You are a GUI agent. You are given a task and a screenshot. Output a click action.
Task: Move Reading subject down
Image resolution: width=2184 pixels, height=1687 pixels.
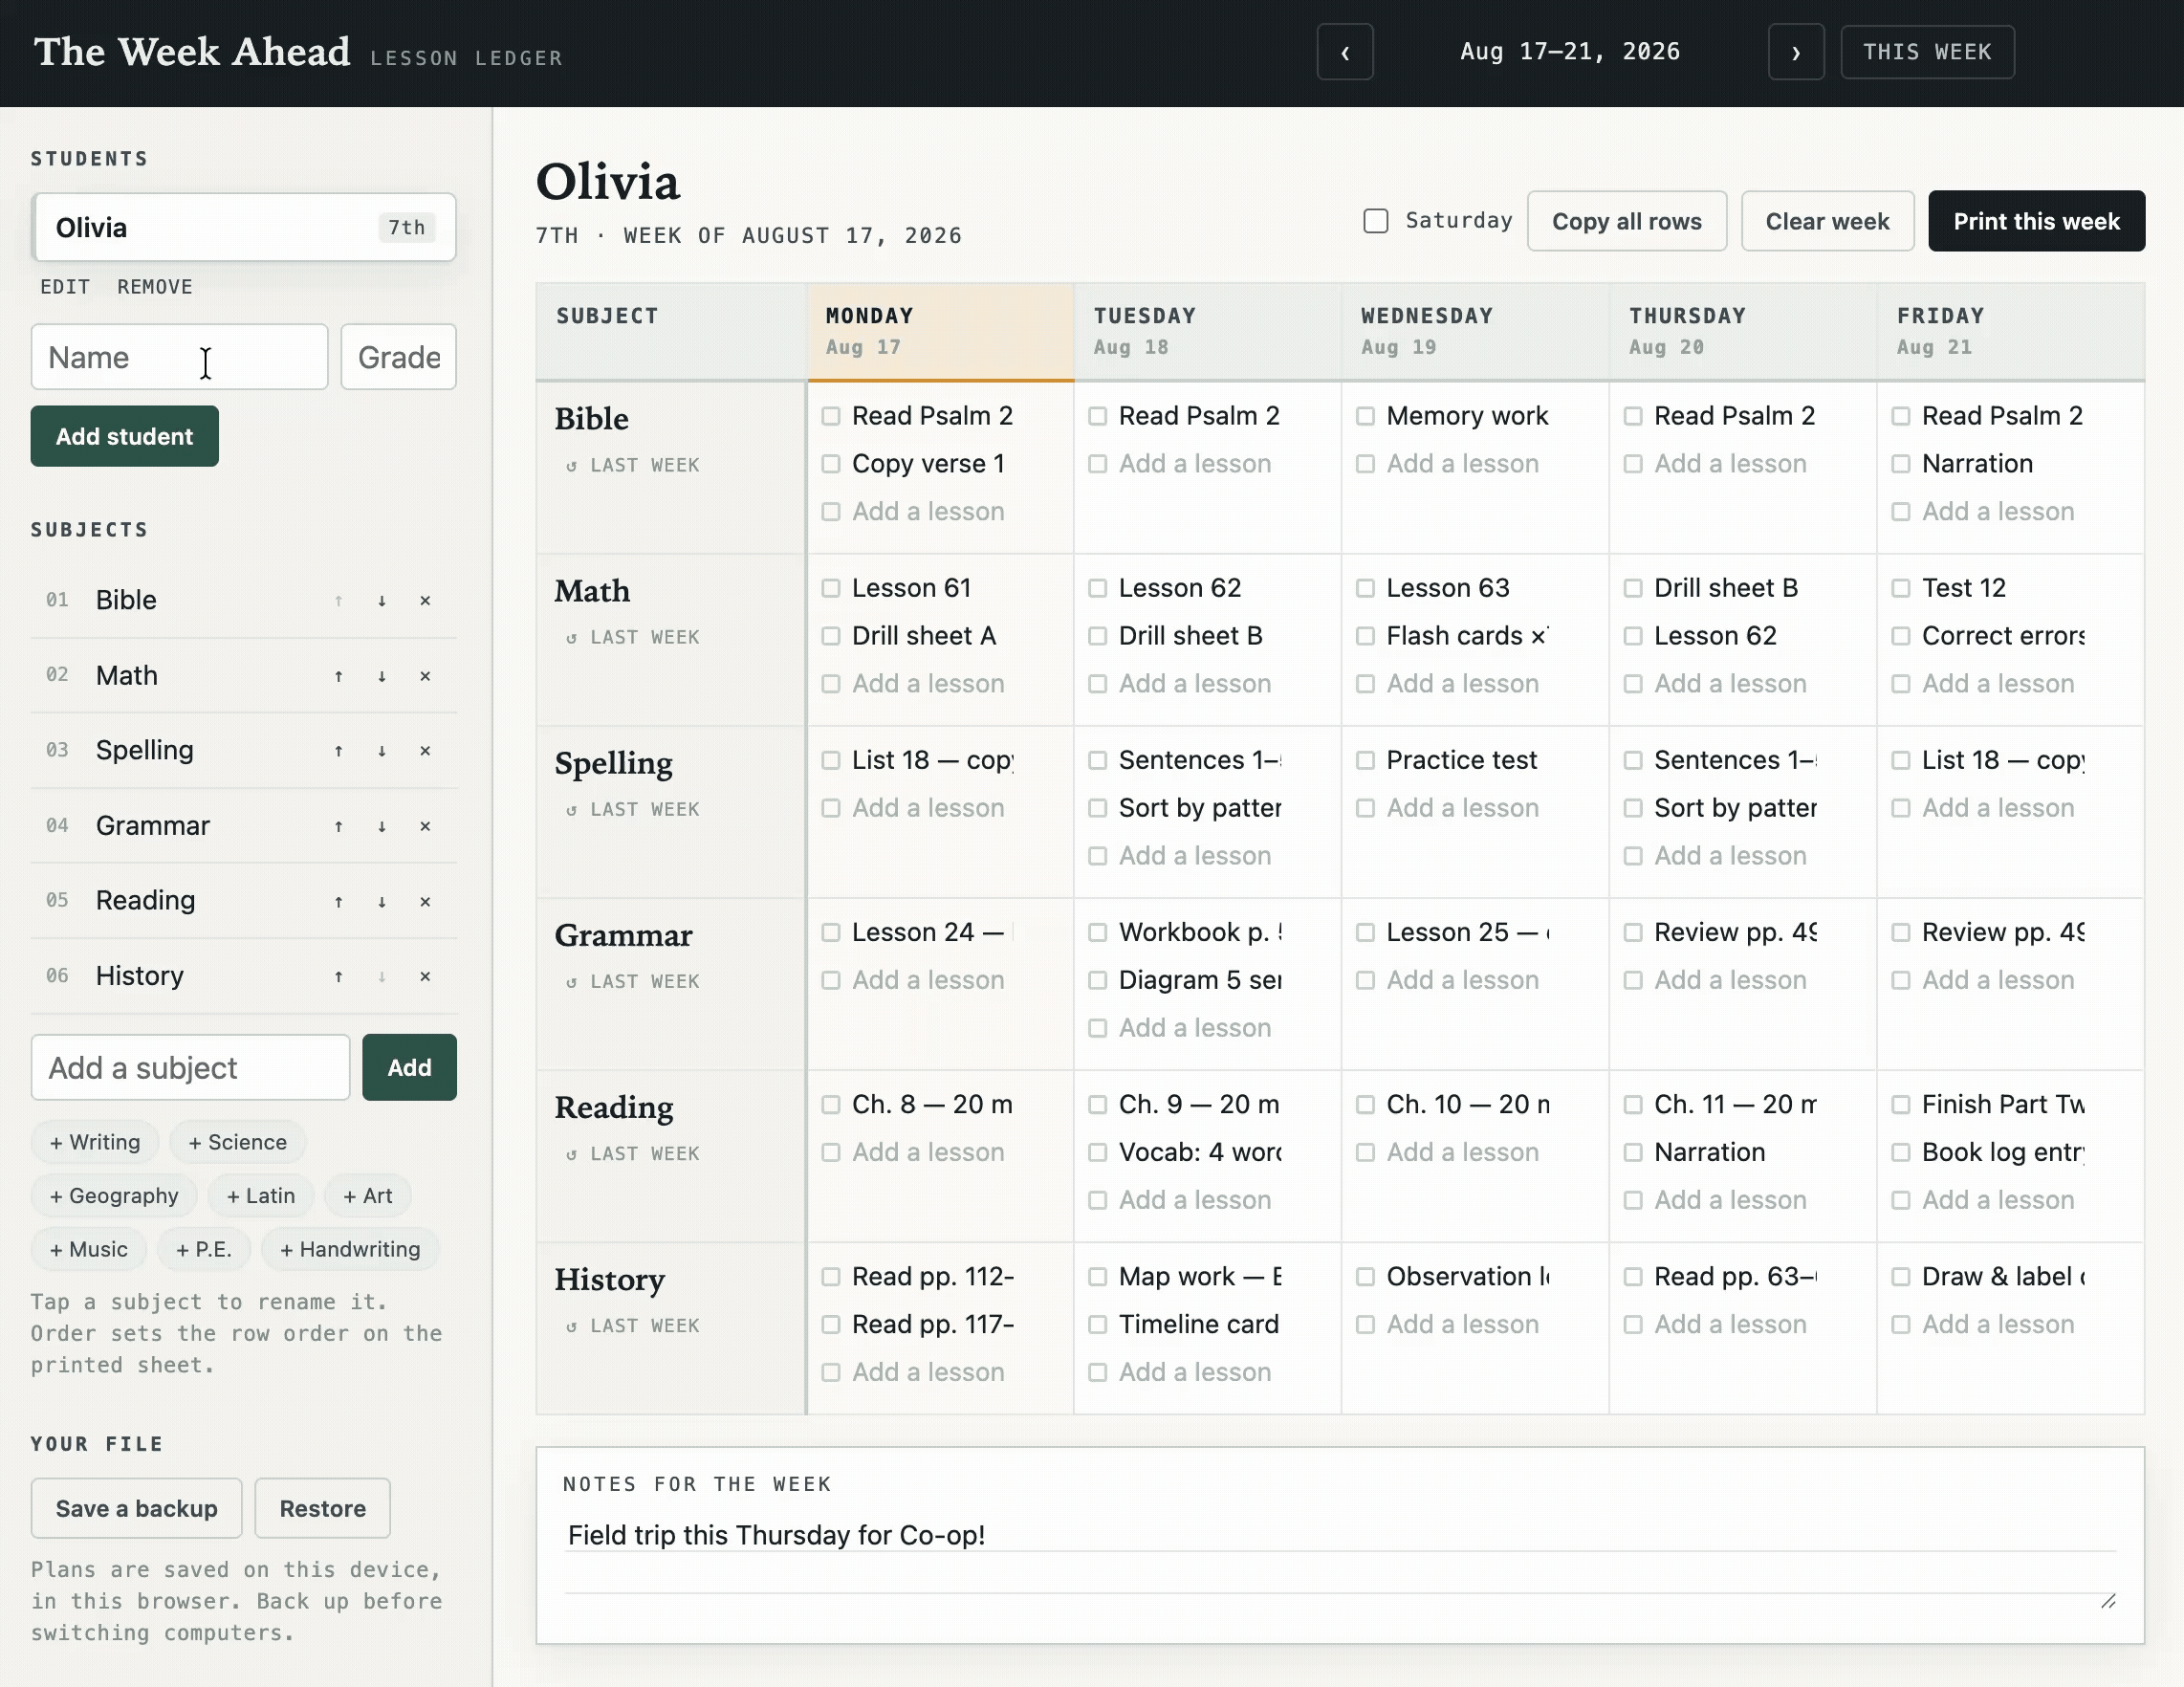tap(382, 901)
